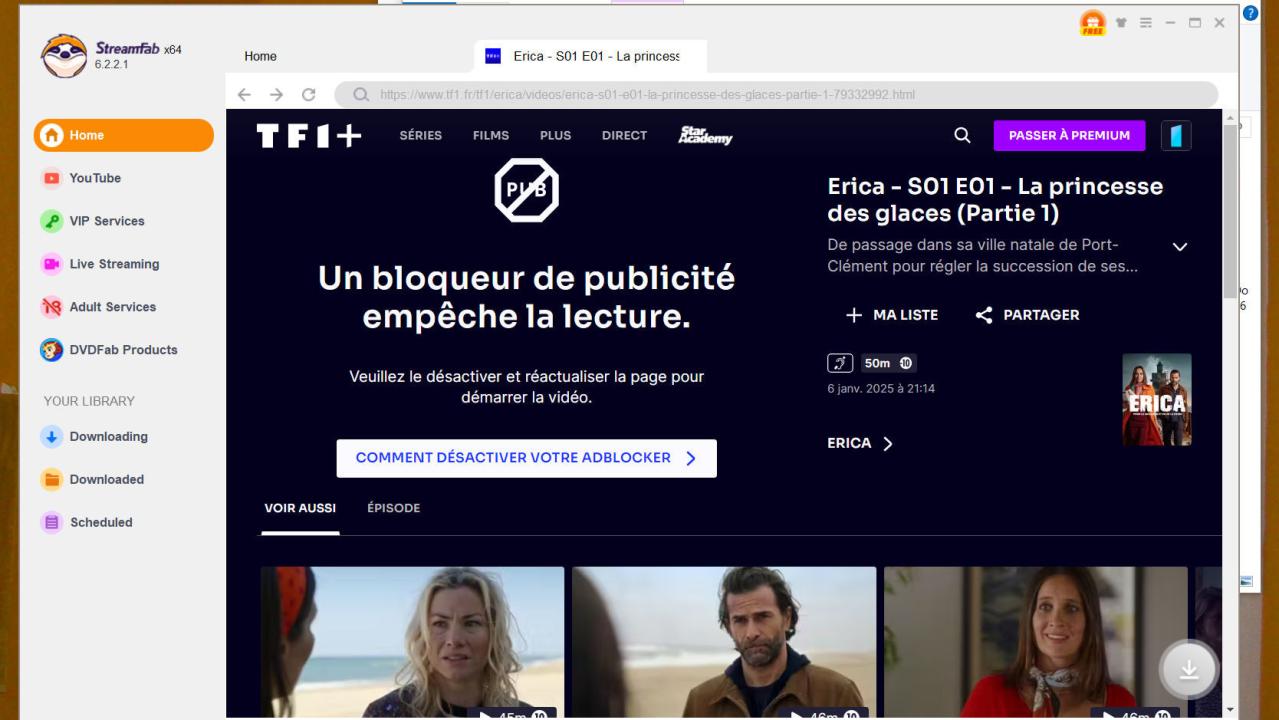1279x720 pixels.
Task: Click the blue help question icon behind StreamFab
Action: pos(1250,13)
